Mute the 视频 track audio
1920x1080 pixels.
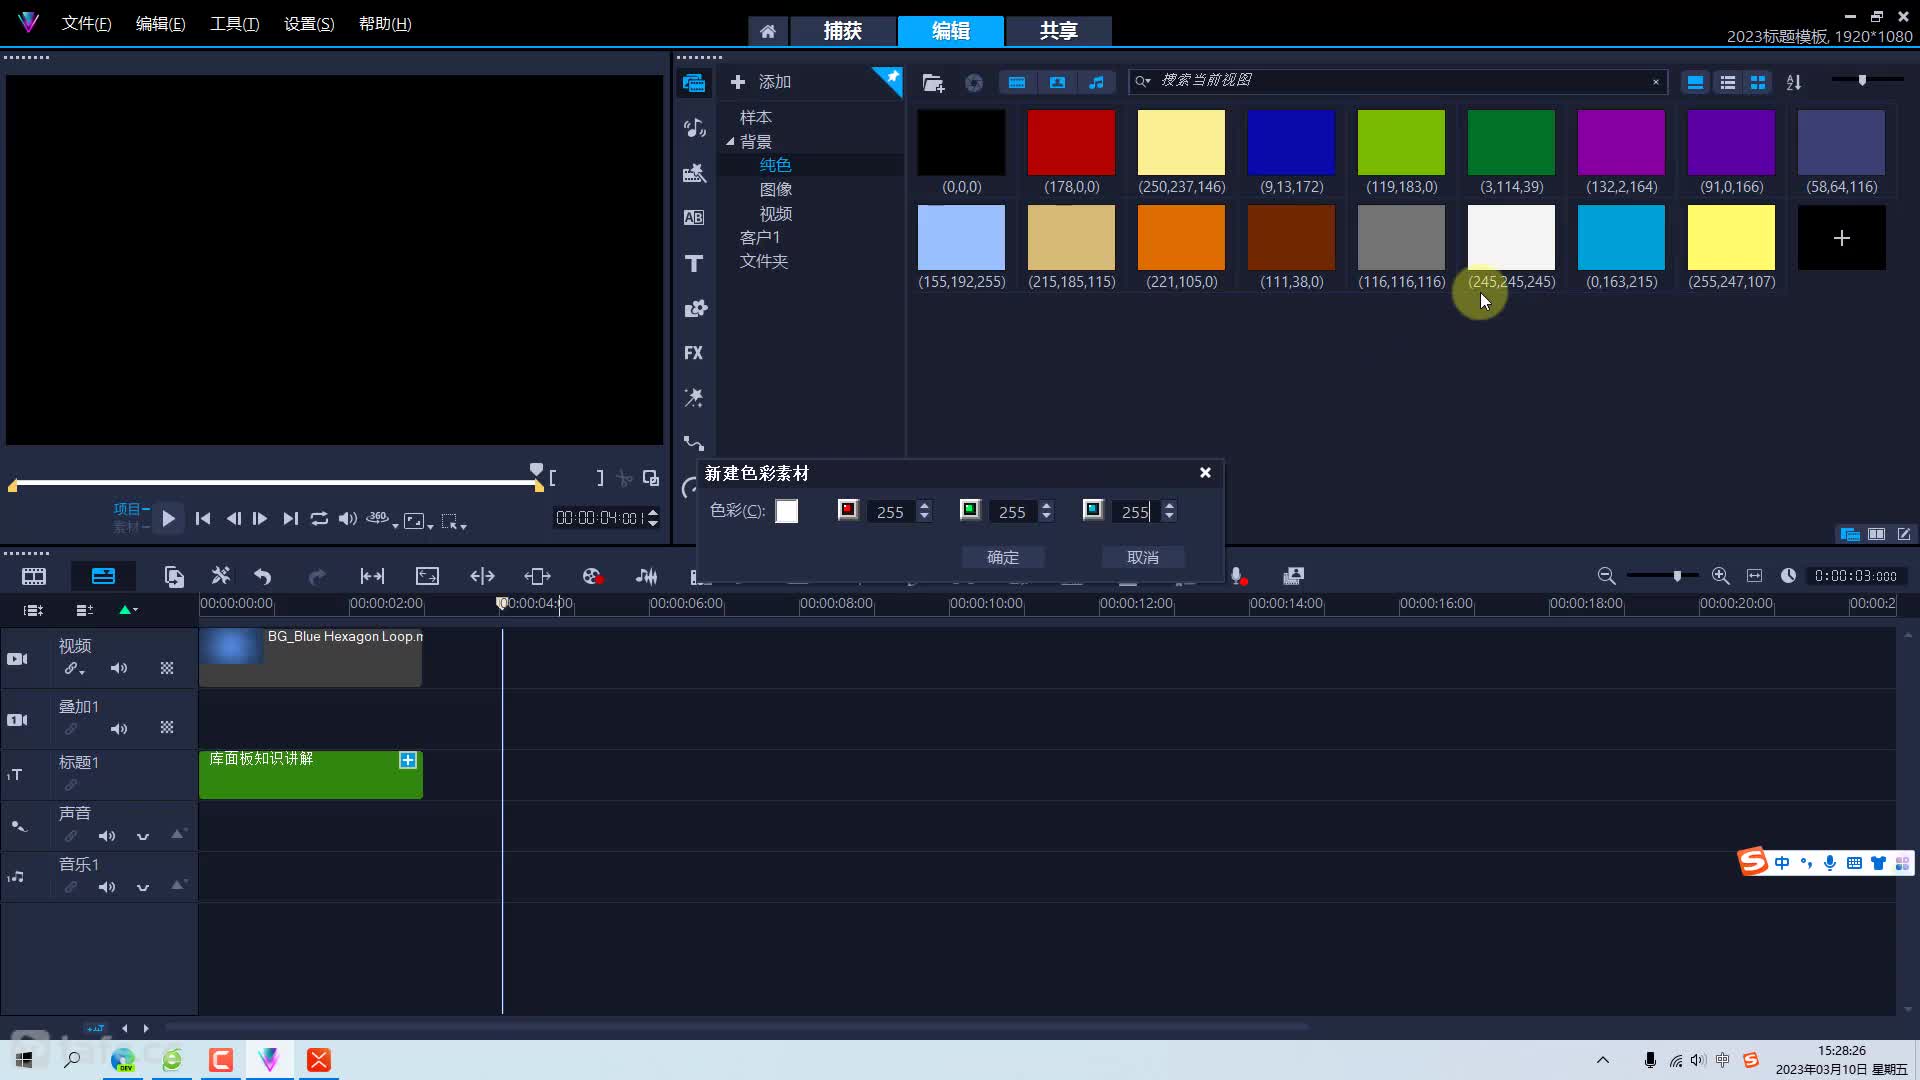tap(119, 668)
